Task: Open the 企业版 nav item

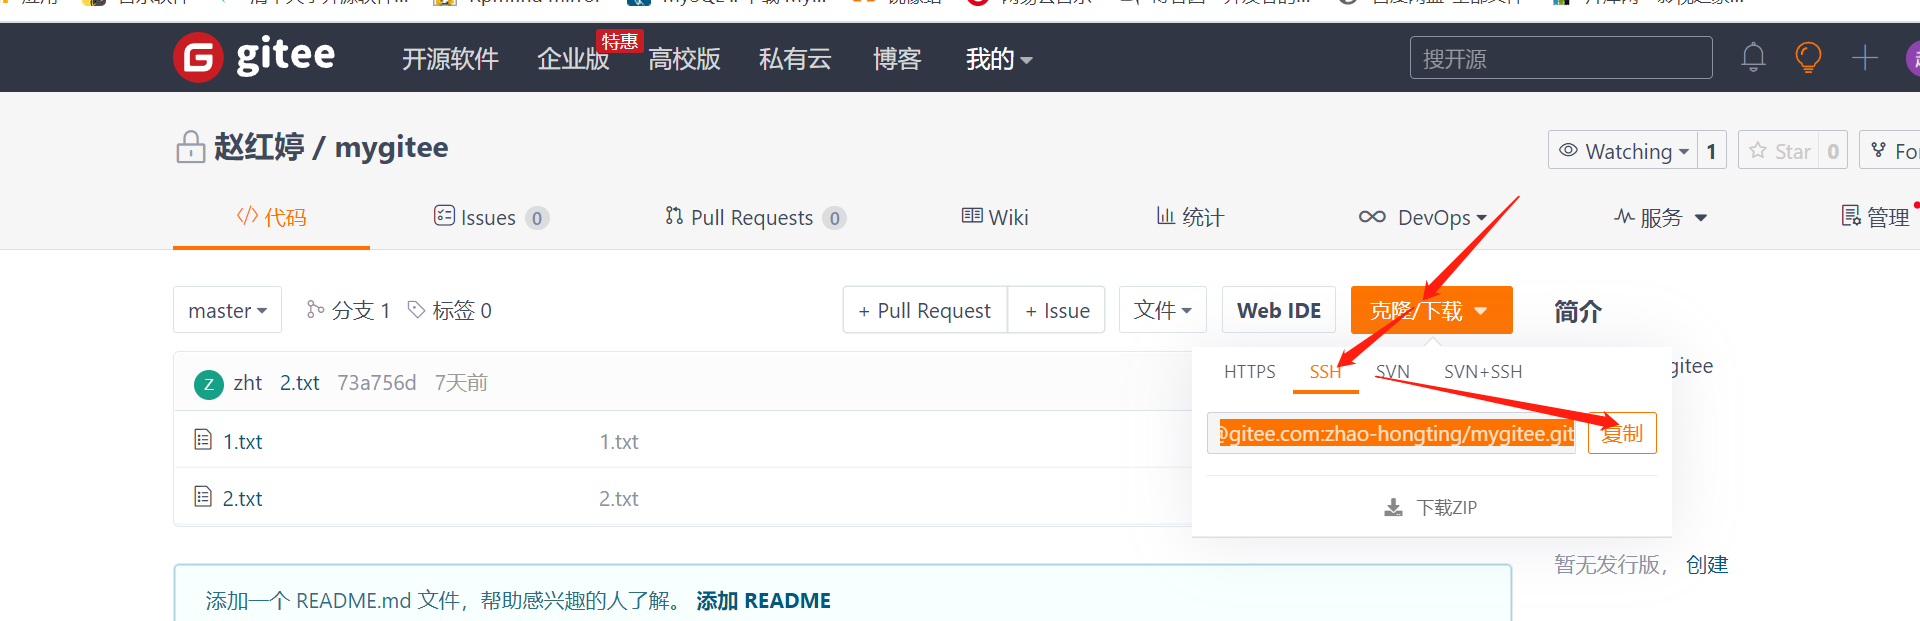Action: point(573,59)
